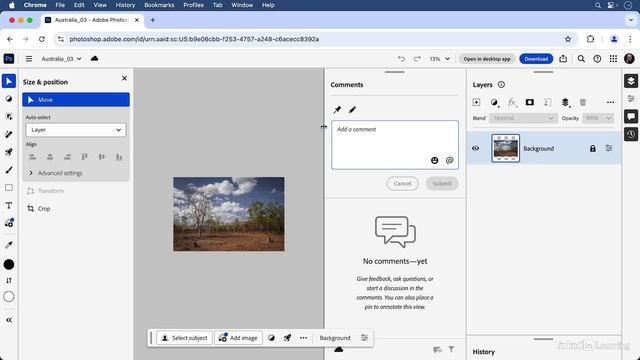
Task: Click the black foreground color swatch
Action: pos(9,264)
